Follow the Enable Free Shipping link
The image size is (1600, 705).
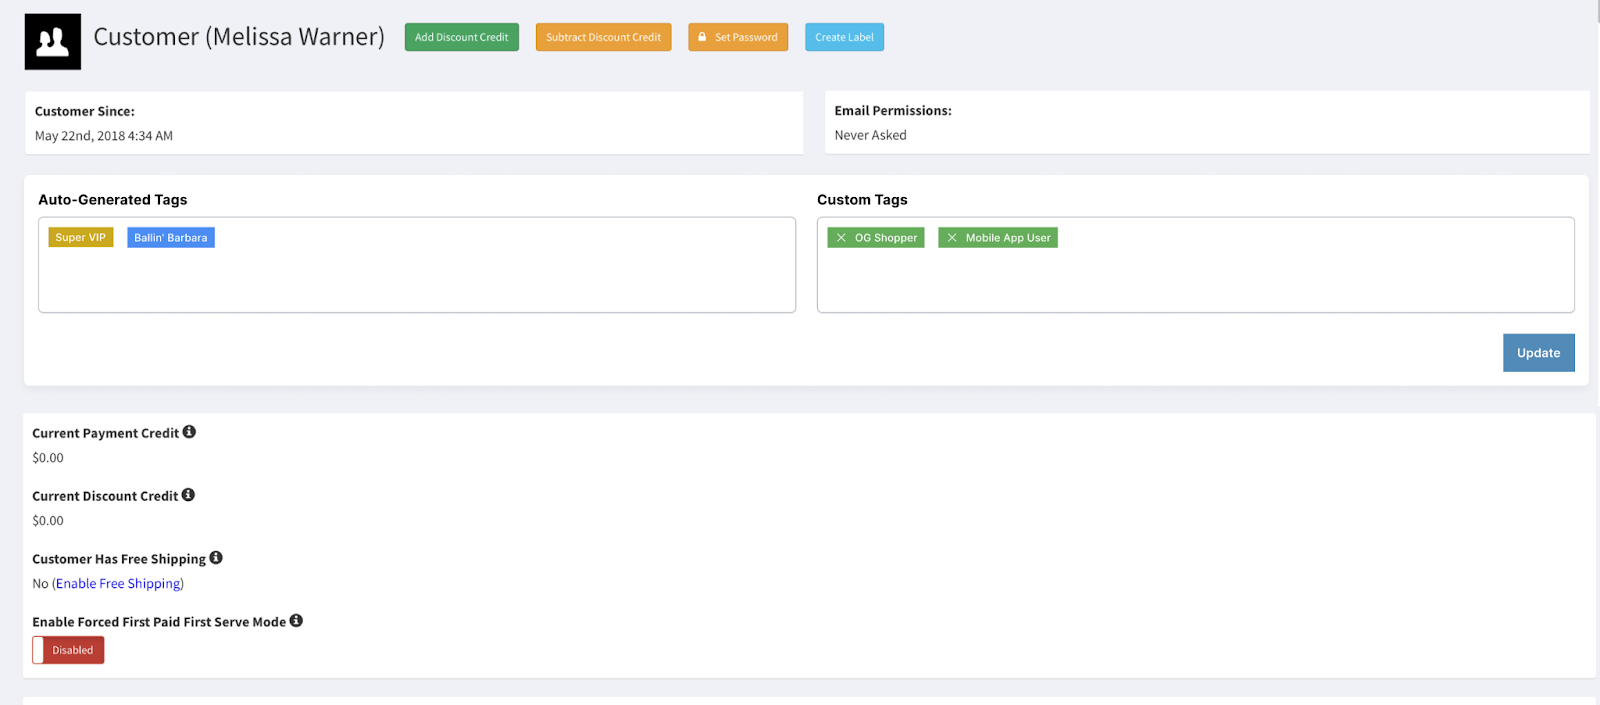[118, 584]
